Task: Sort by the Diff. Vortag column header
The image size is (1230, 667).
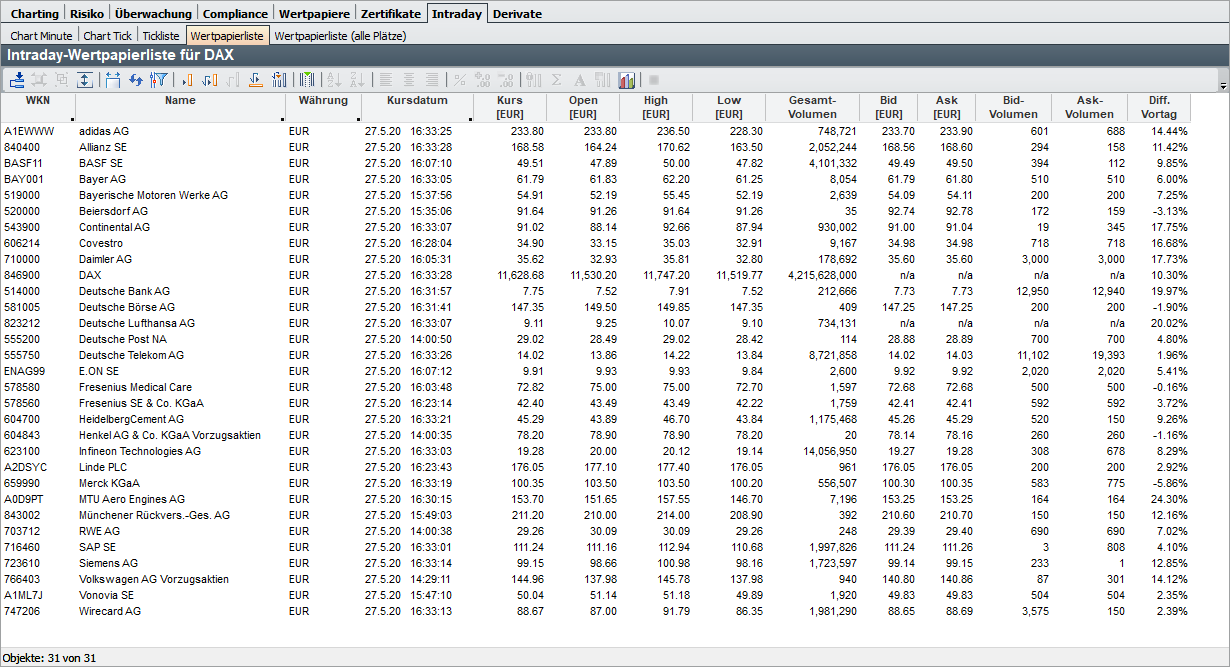Action: point(1158,107)
